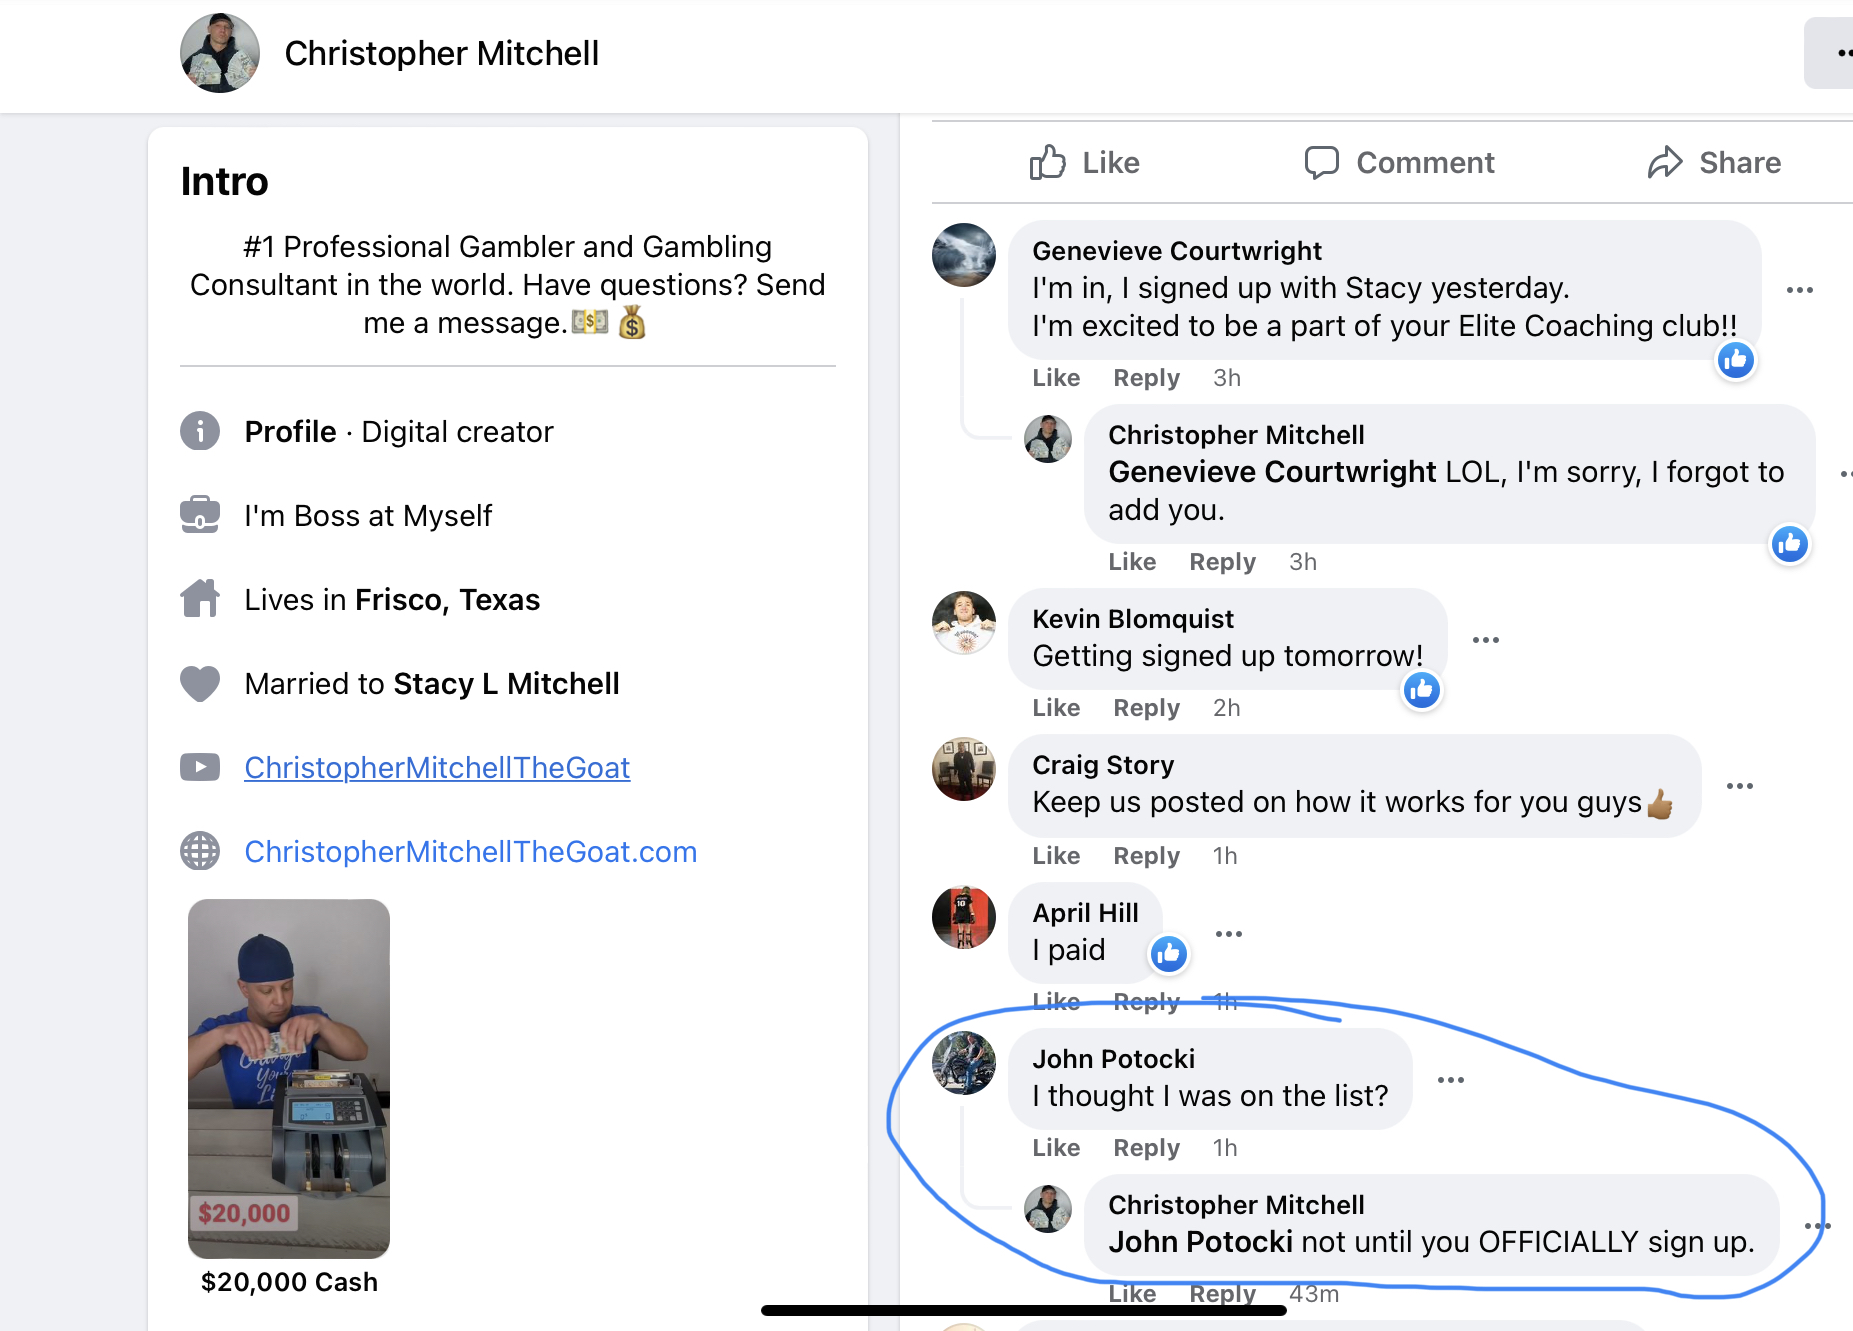Screen dimensions: 1853x1331
Task: Open the Comment speech bubble button
Action: (x=1399, y=162)
